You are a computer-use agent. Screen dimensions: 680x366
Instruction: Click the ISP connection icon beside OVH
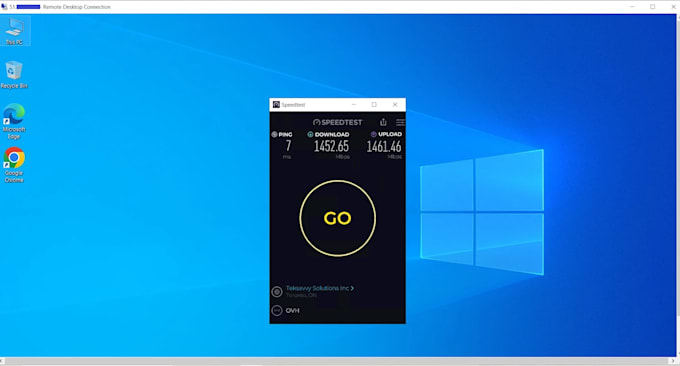277,310
